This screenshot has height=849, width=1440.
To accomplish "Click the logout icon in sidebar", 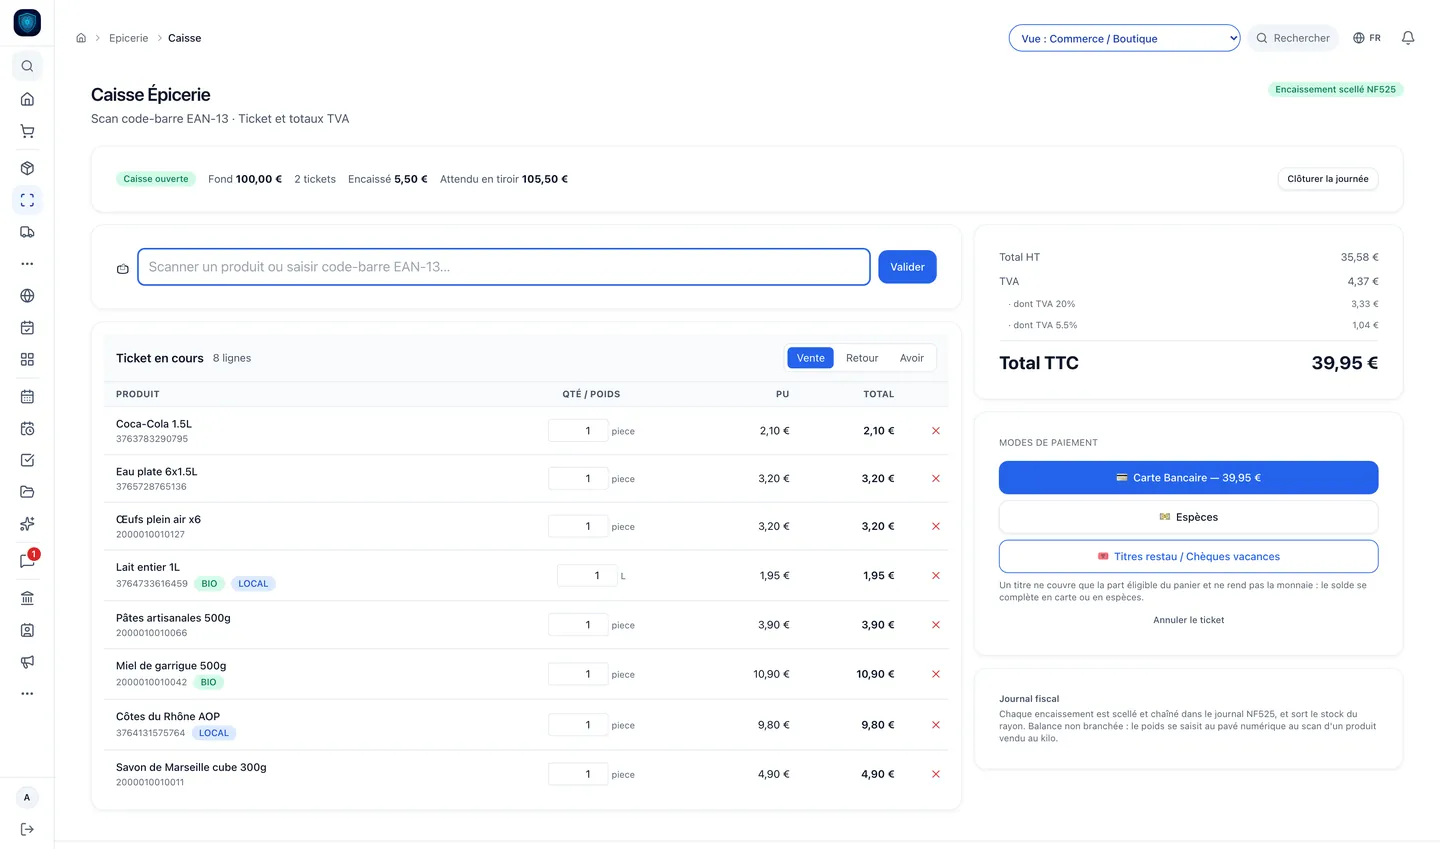I will (x=27, y=829).
